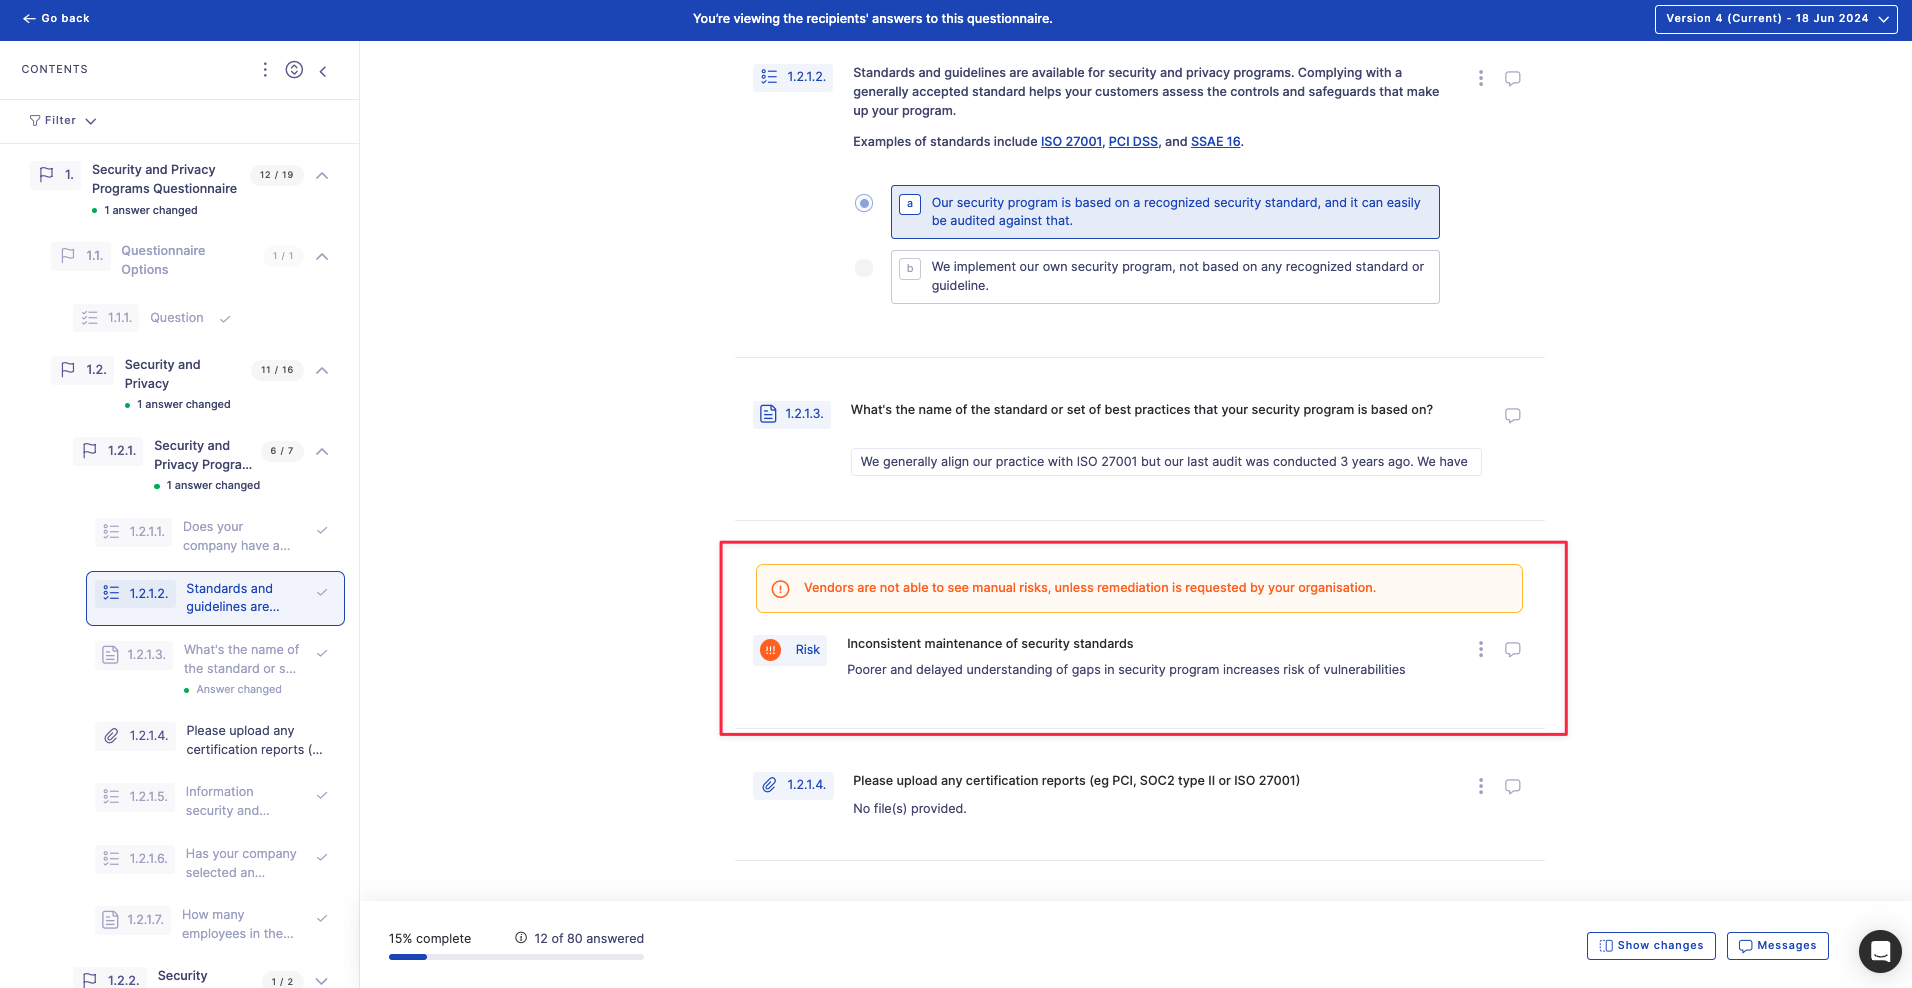Viewport: 1912px width, 988px height.
Task: Open the SSAE 16 link
Action: coord(1215,142)
